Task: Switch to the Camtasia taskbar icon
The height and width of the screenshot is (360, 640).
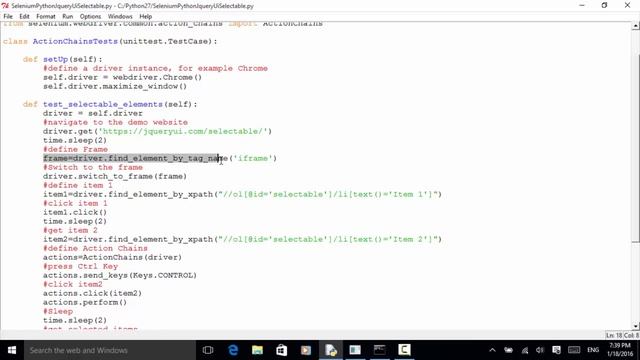Action: [404, 350]
